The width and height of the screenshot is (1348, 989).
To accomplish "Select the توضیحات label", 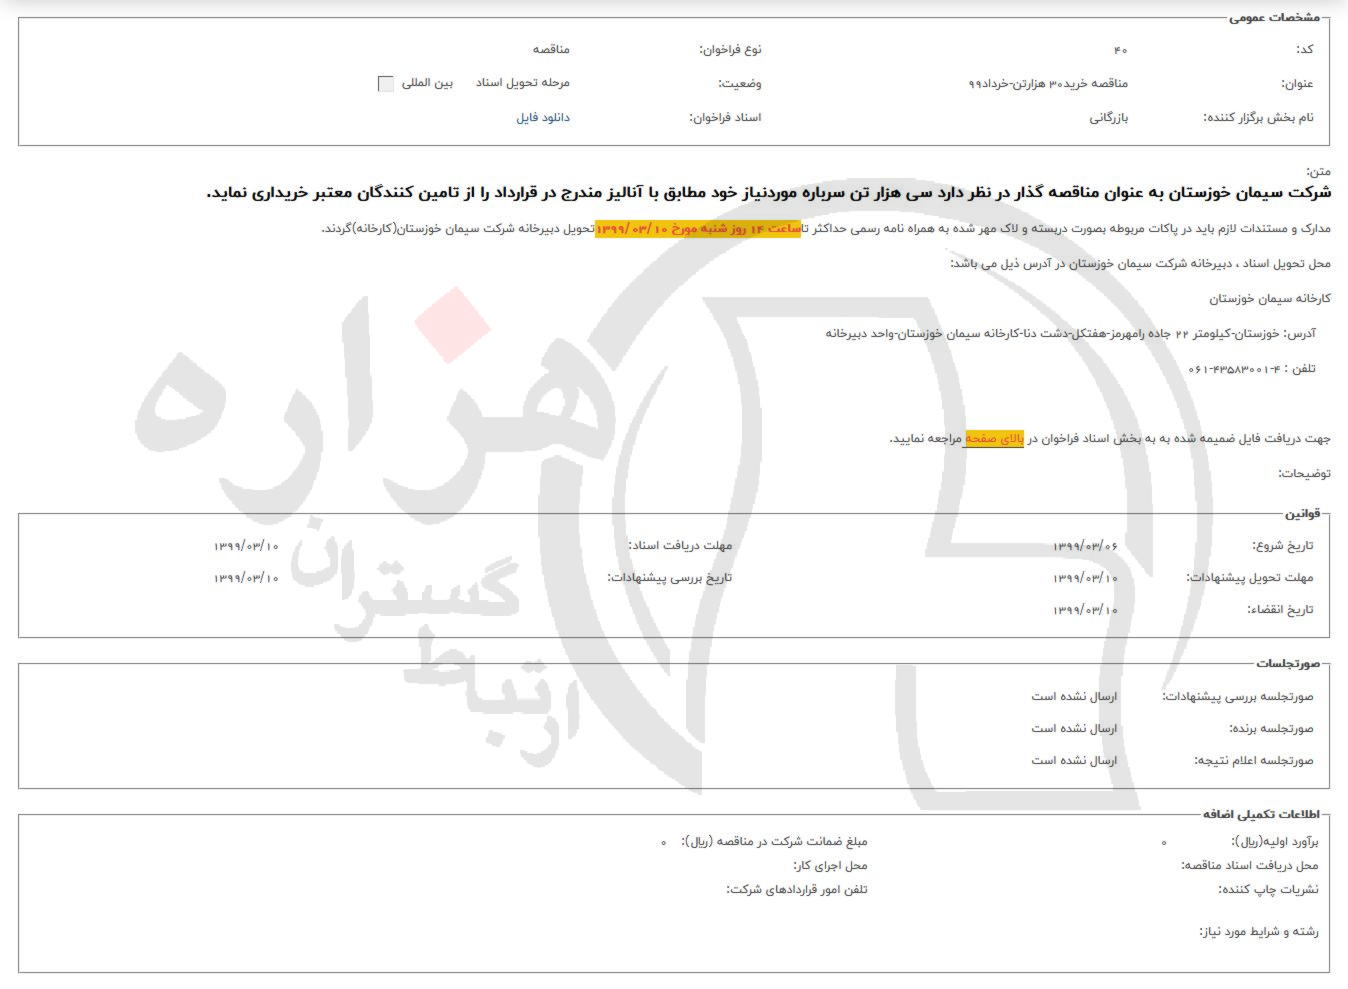I will pos(1304,474).
